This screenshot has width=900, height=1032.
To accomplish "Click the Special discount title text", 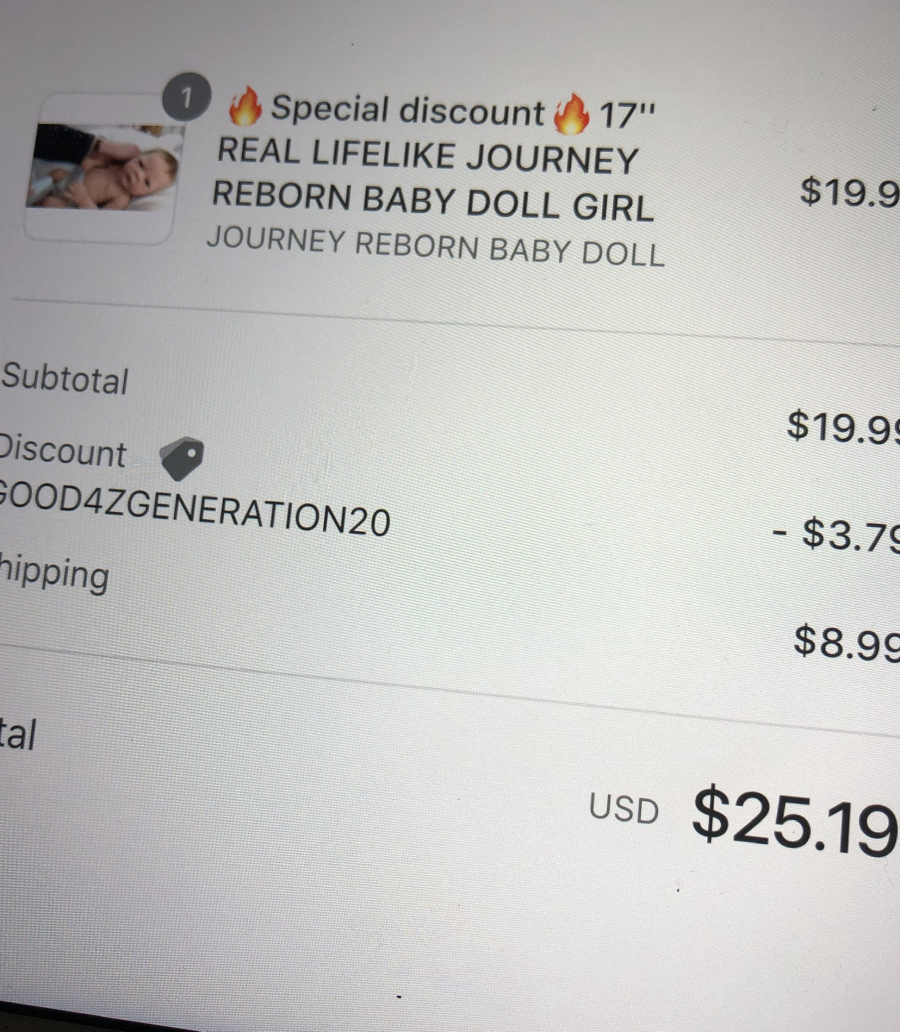I will click(x=408, y=110).
